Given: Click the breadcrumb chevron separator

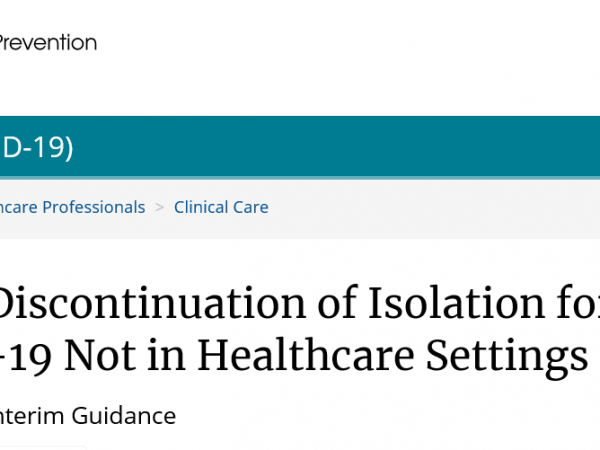Looking at the screenshot, I should tap(160, 207).
